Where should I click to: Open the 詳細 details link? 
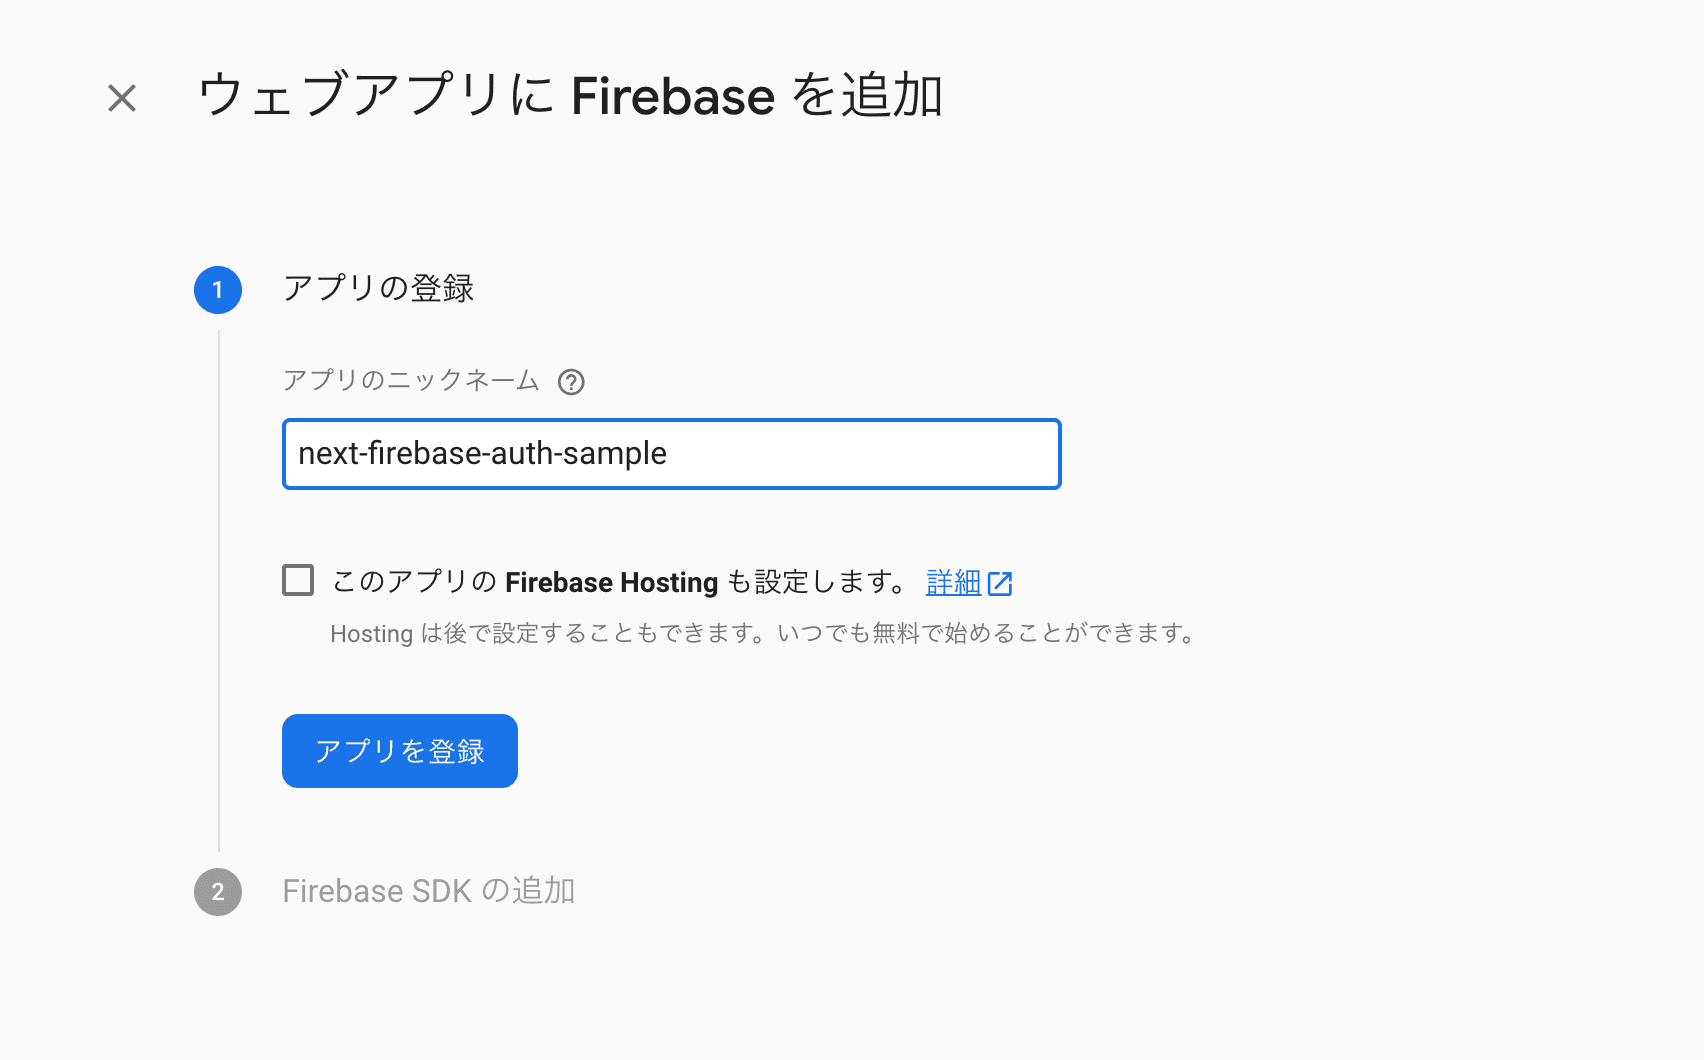click(953, 582)
